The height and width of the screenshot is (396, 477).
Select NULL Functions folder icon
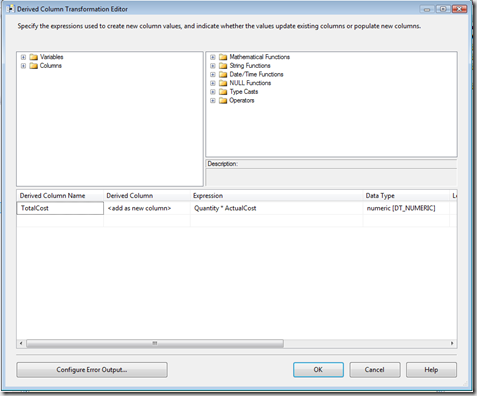pos(223,83)
